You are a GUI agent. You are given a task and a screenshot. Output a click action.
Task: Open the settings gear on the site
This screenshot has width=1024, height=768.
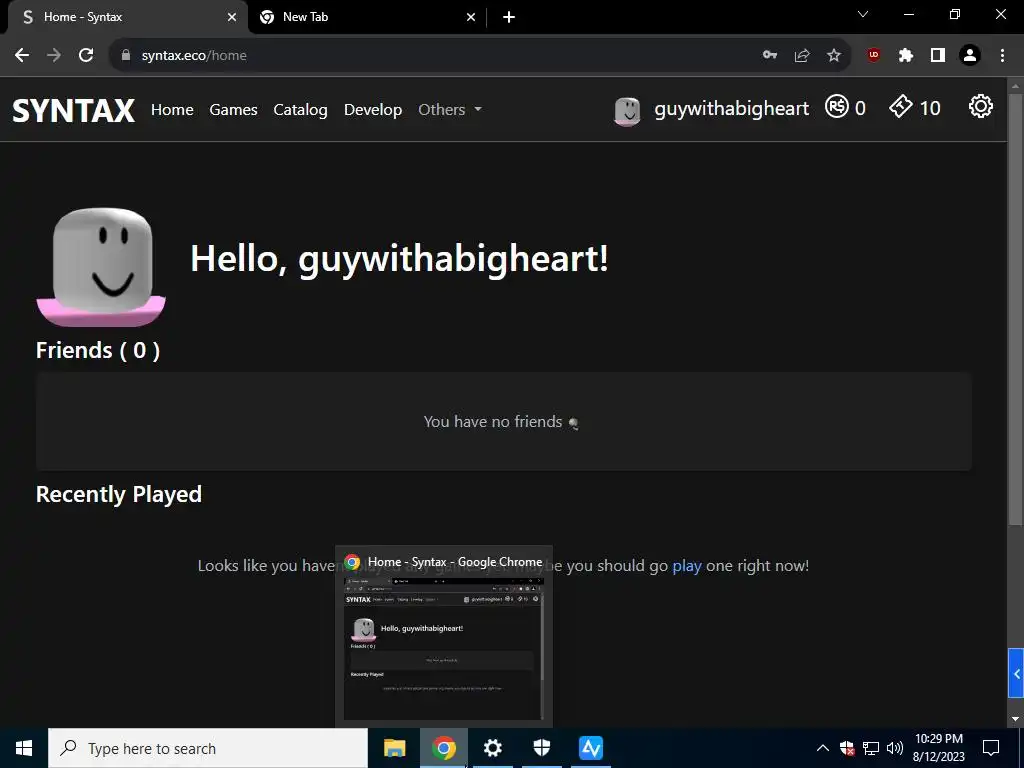pos(980,106)
